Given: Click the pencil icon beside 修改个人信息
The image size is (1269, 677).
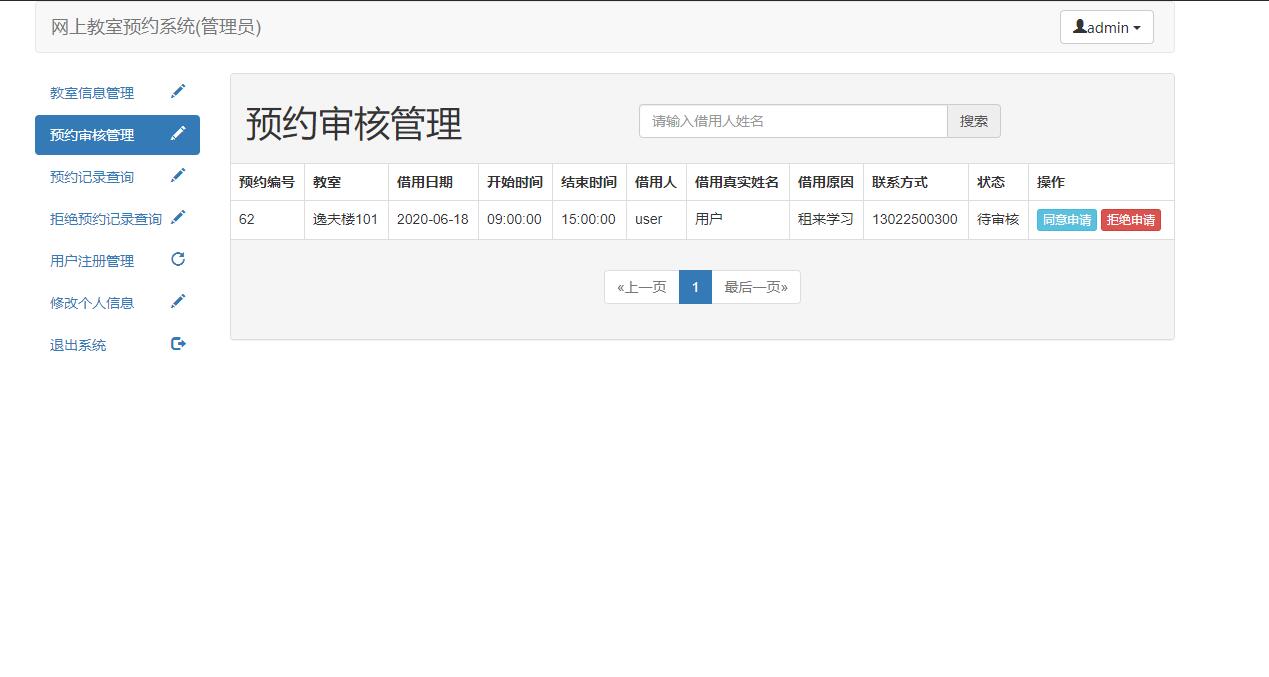Looking at the screenshot, I should 178,301.
